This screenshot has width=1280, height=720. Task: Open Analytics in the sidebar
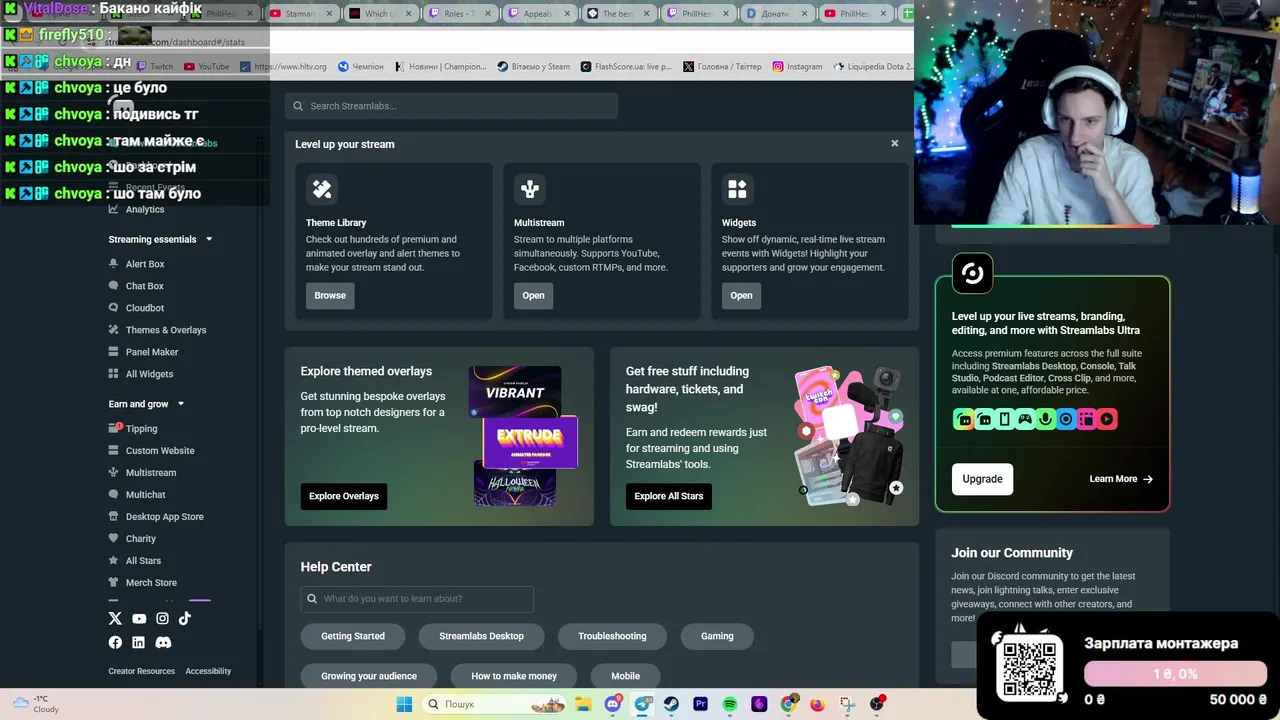136,209
